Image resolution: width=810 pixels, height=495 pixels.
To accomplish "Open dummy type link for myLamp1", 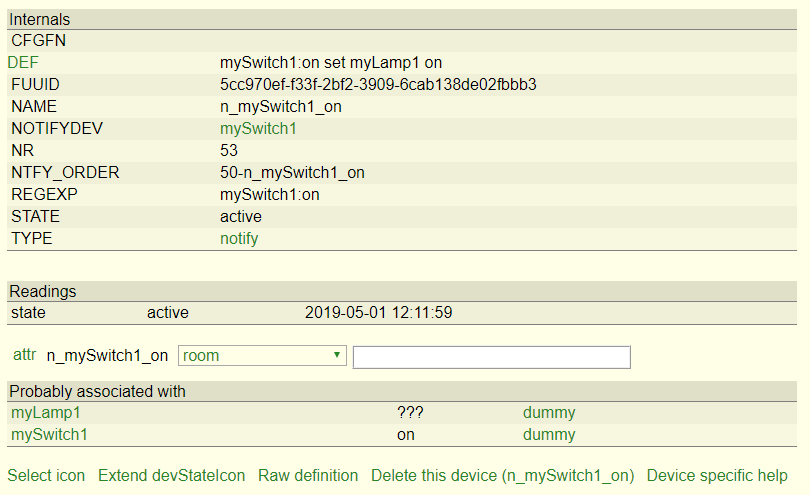I will [549, 413].
